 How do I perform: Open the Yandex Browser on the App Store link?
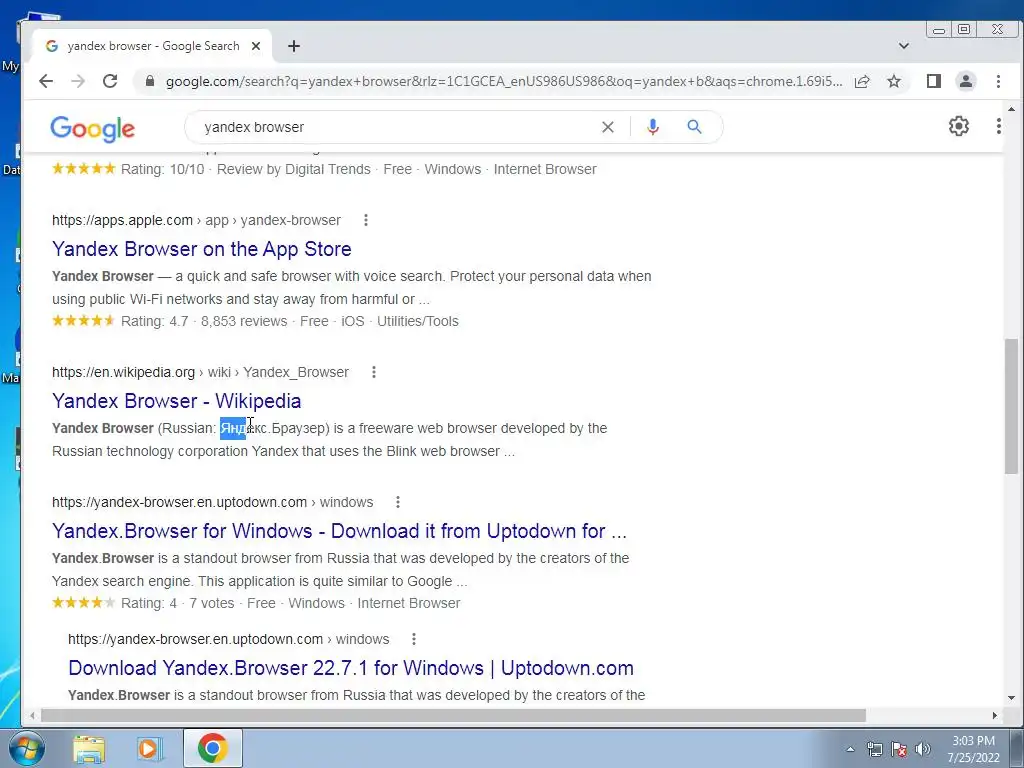pyautogui.click(x=202, y=249)
